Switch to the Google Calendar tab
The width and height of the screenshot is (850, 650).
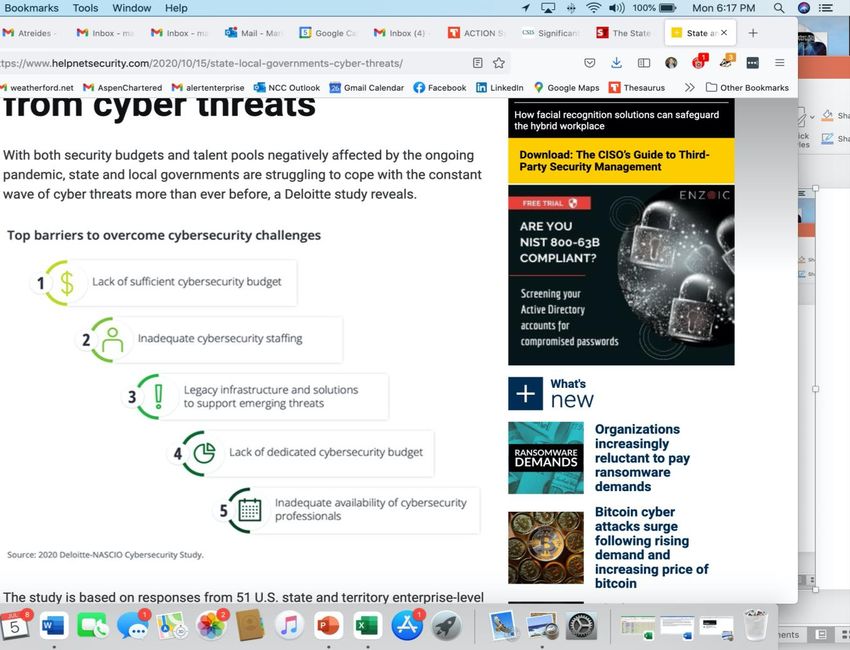329,33
